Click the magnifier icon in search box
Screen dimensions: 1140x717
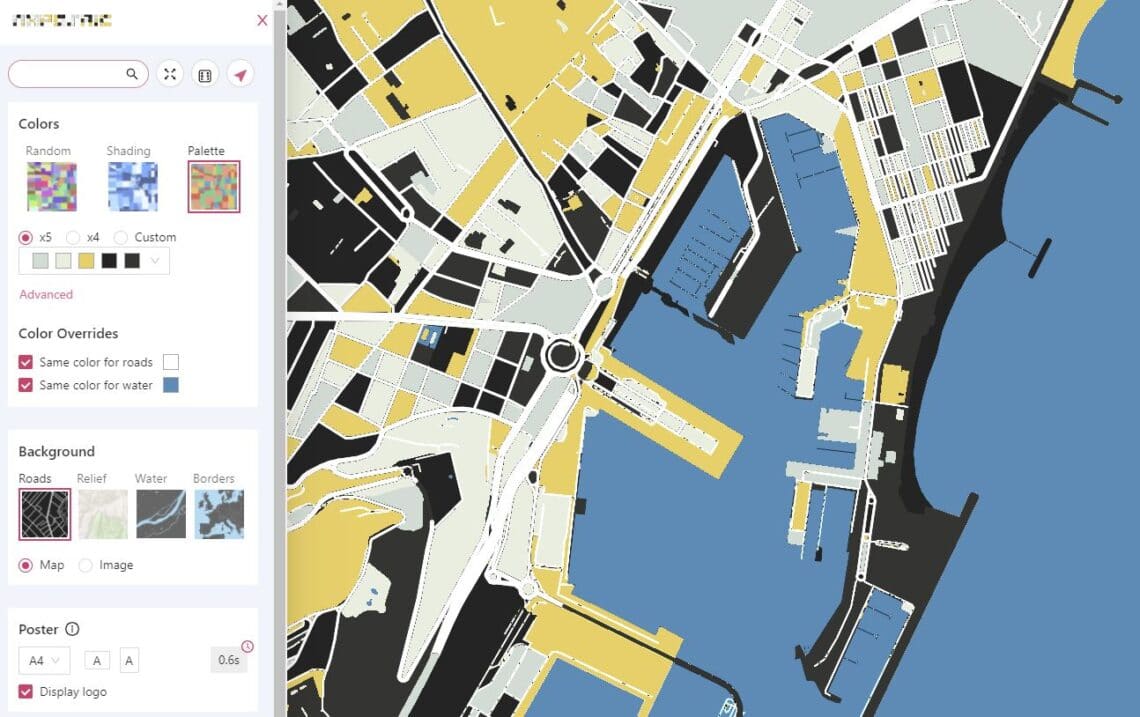[132, 74]
